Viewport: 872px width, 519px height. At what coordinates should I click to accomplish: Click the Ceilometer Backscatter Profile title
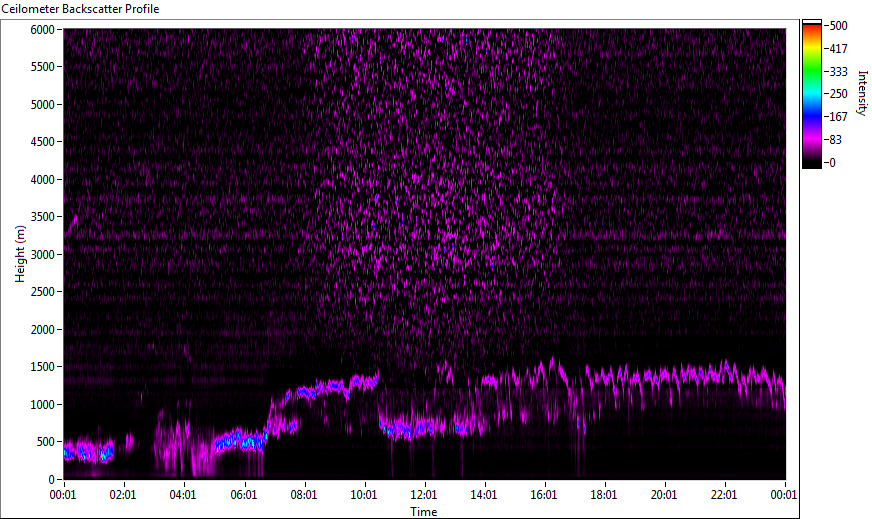[x=80, y=9]
